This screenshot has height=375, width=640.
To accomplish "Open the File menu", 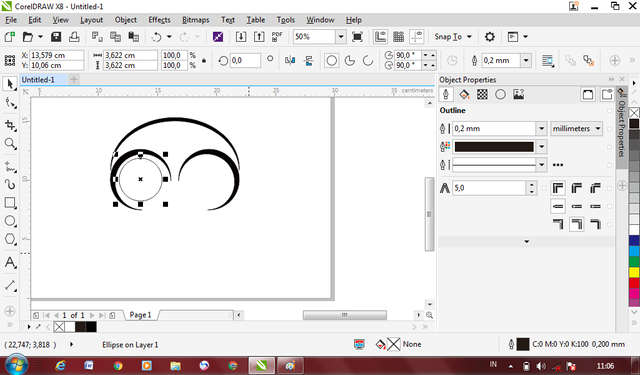I will pyautogui.click(x=11, y=20).
